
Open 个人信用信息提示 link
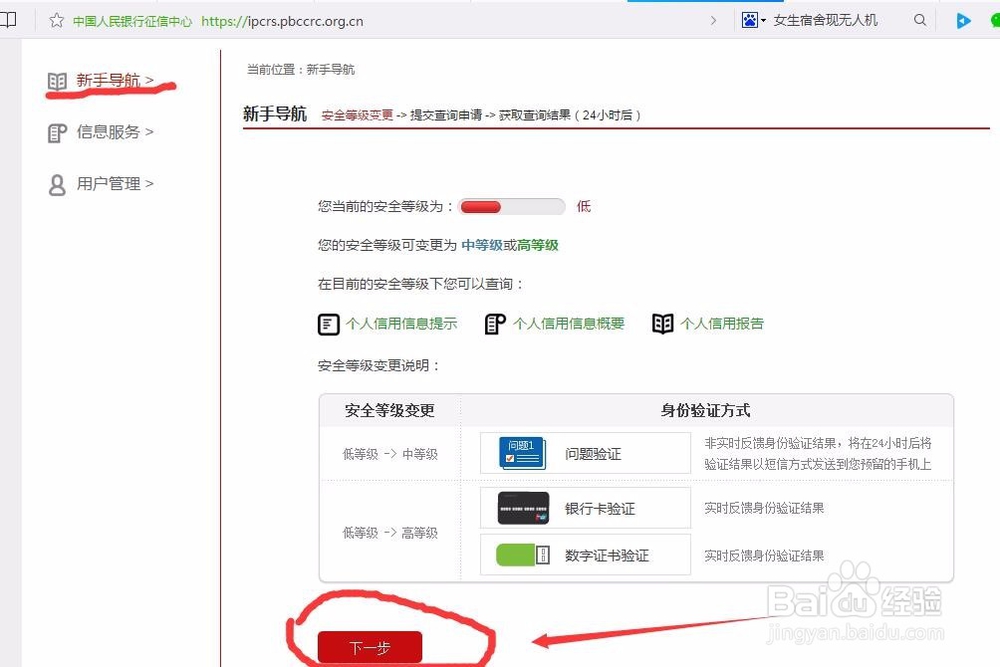pyautogui.click(x=402, y=324)
